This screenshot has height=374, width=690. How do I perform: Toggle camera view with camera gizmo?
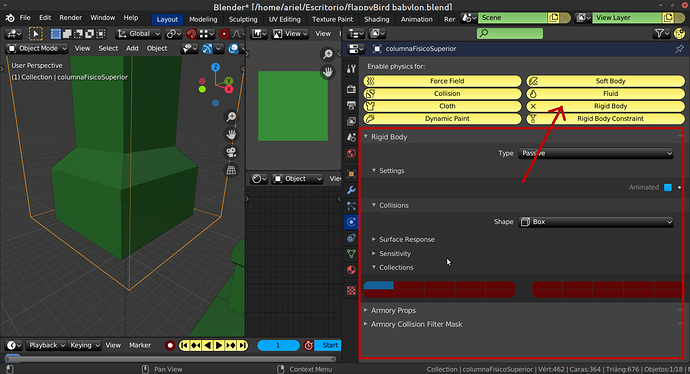click(x=231, y=152)
